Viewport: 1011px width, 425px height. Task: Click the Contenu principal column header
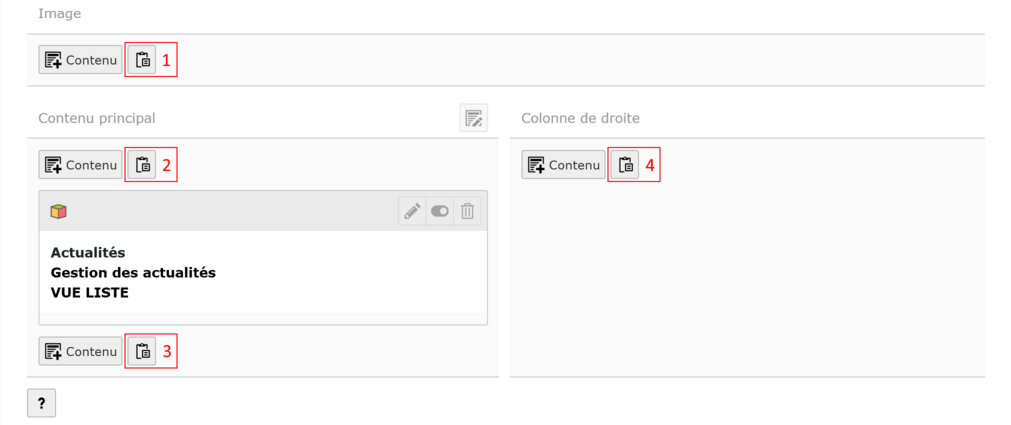[97, 118]
